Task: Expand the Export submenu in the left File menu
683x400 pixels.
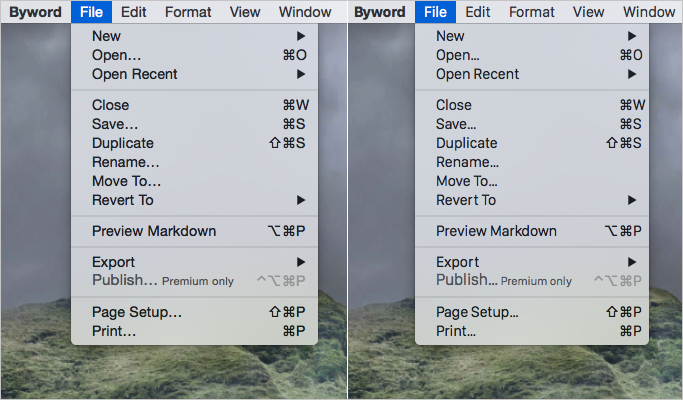Action: 194,262
